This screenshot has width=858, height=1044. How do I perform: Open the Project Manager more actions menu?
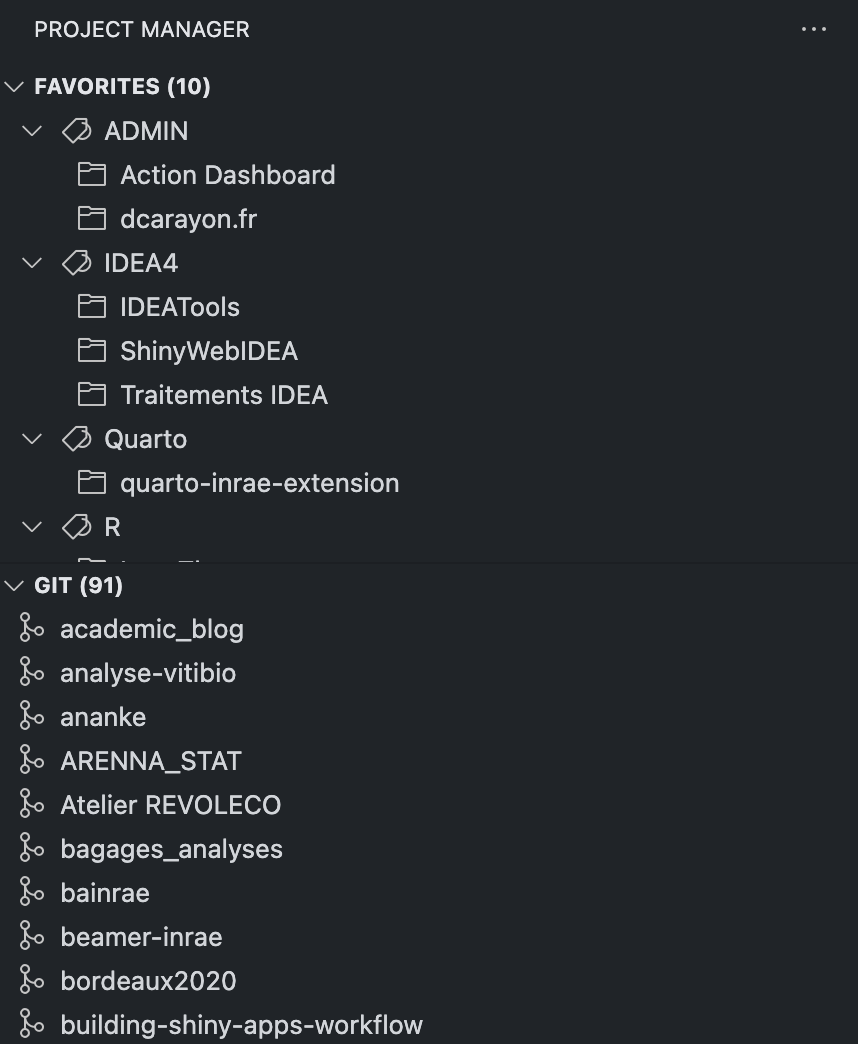(x=814, y=30)
